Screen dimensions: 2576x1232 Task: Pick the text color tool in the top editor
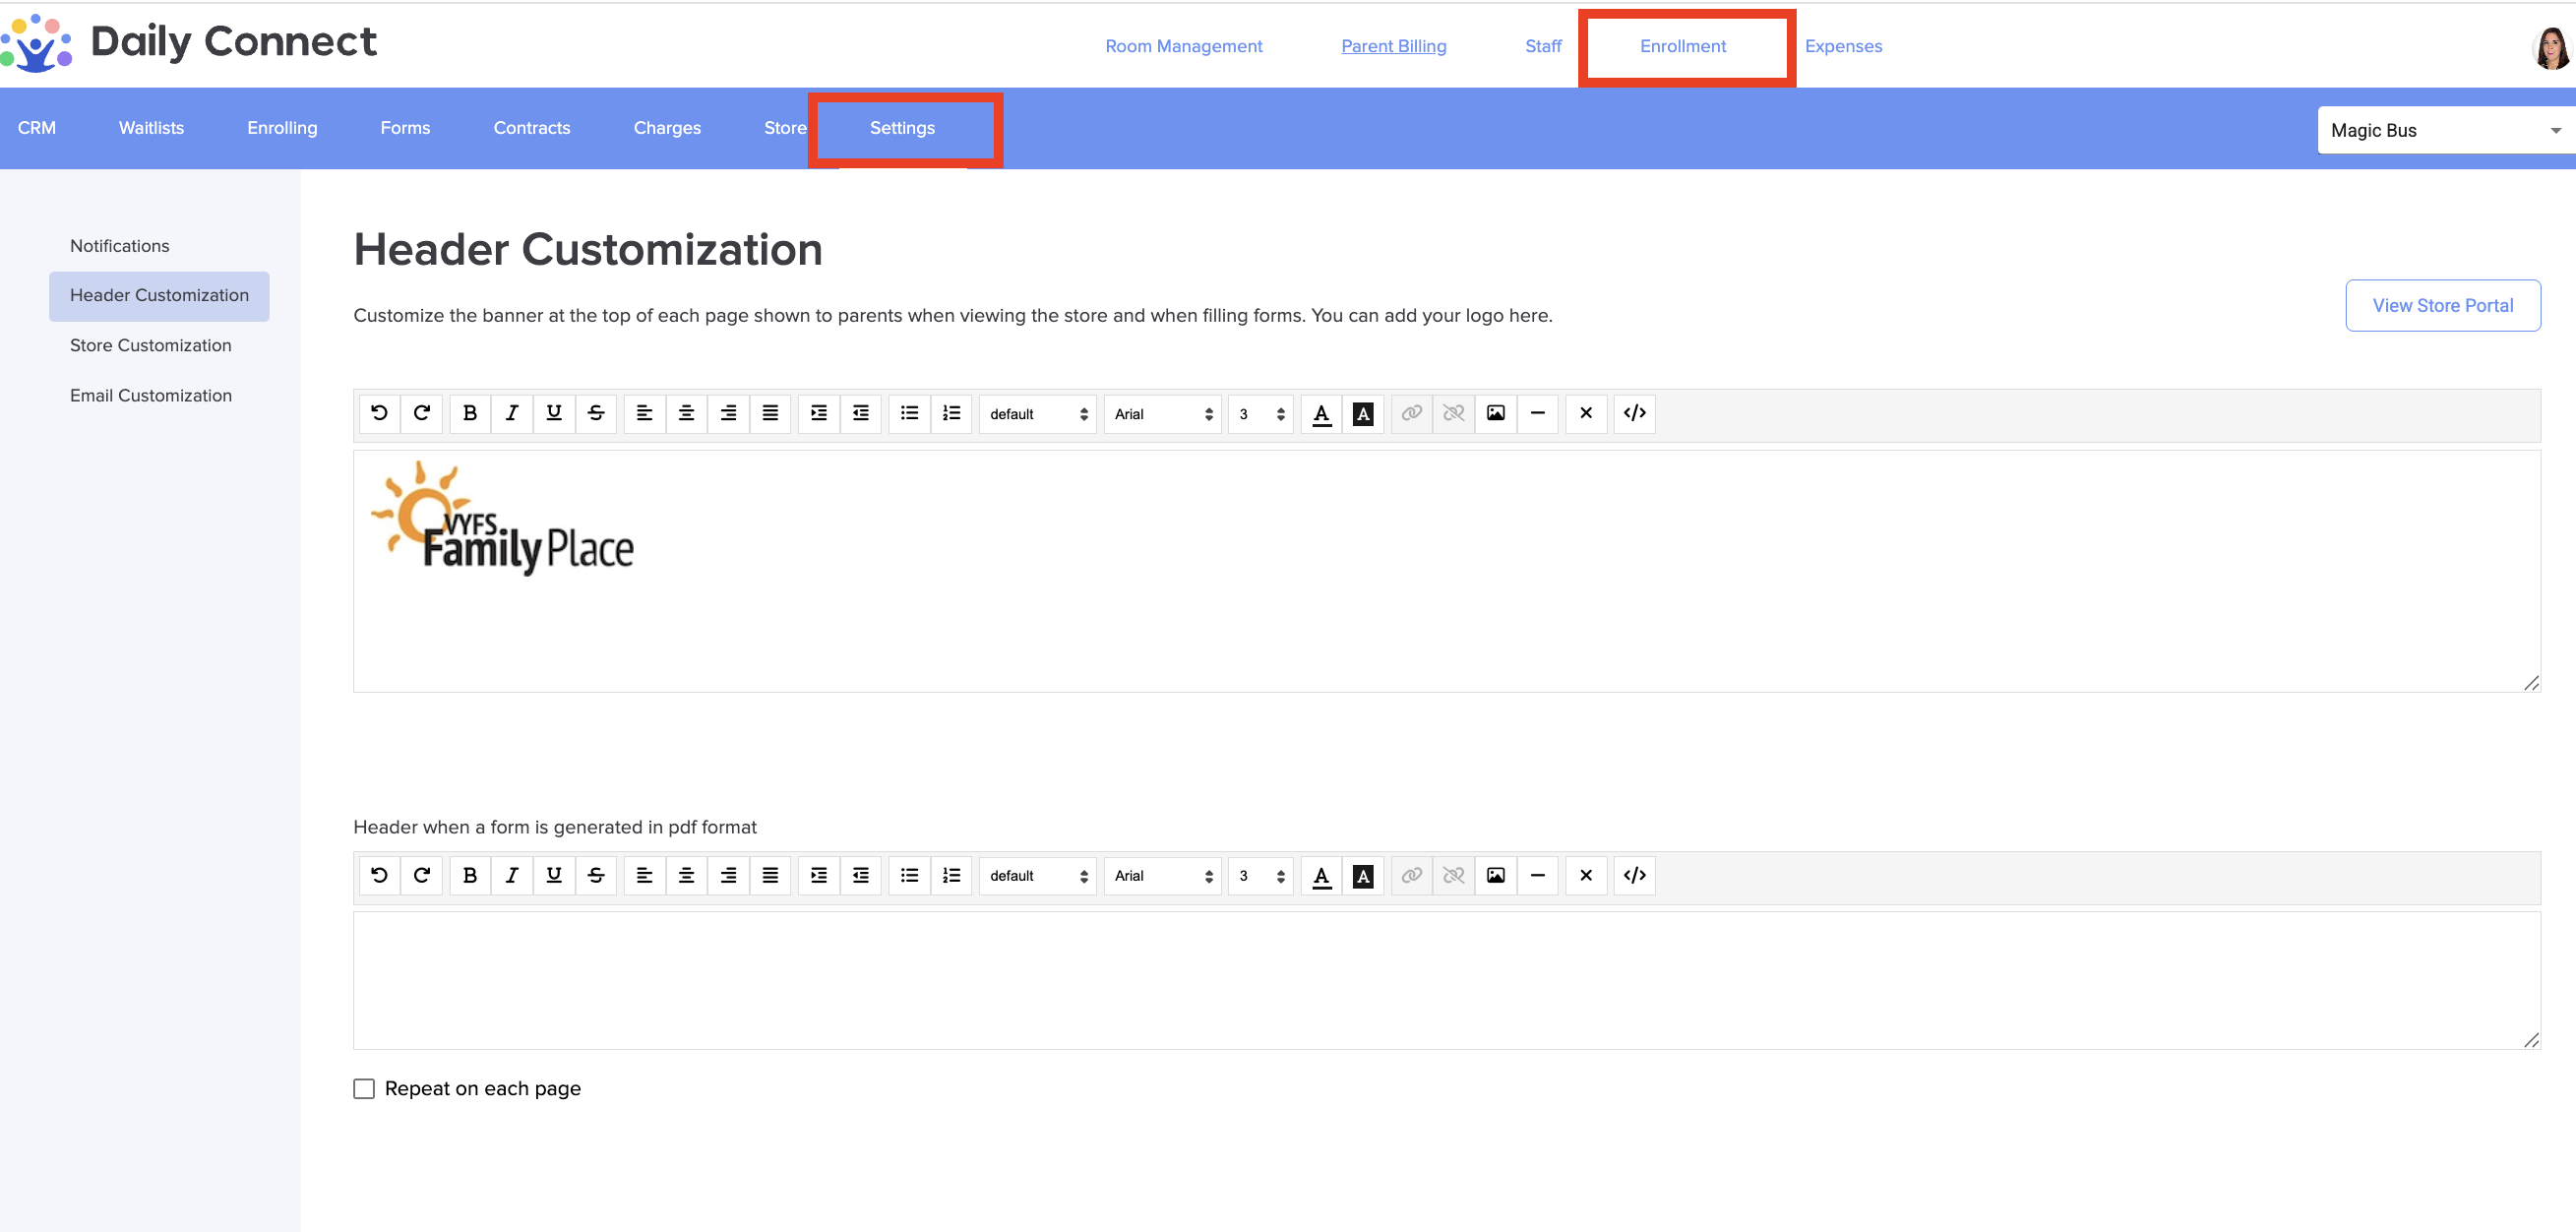coord(1321,413)
